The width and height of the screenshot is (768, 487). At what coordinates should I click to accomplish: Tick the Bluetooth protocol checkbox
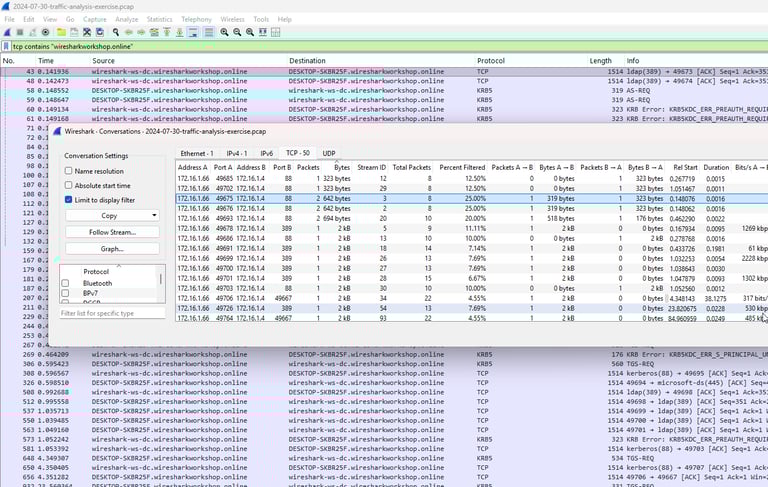click(x=66, y=283)
